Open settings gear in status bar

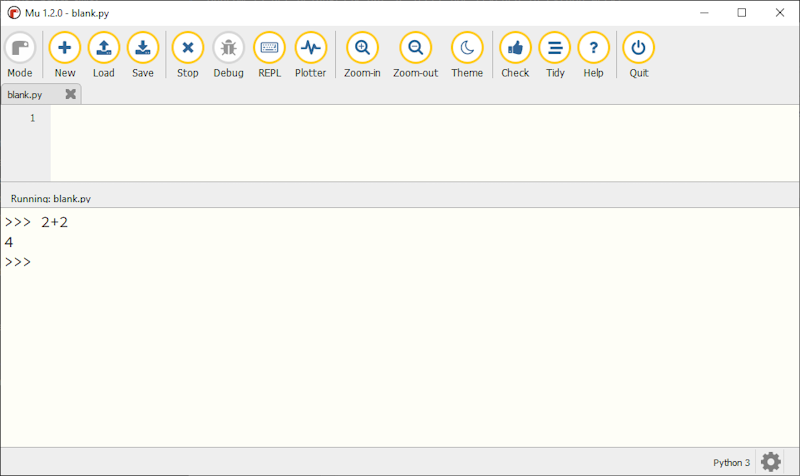pyautogui.click(x=770, y=462)
